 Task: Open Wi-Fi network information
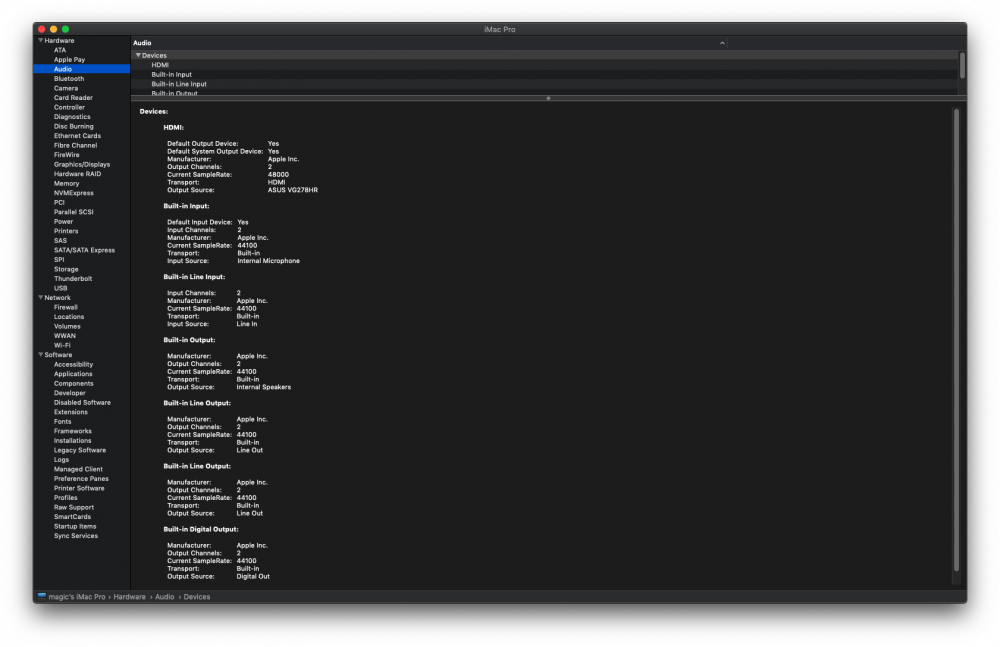pos(62,345)
